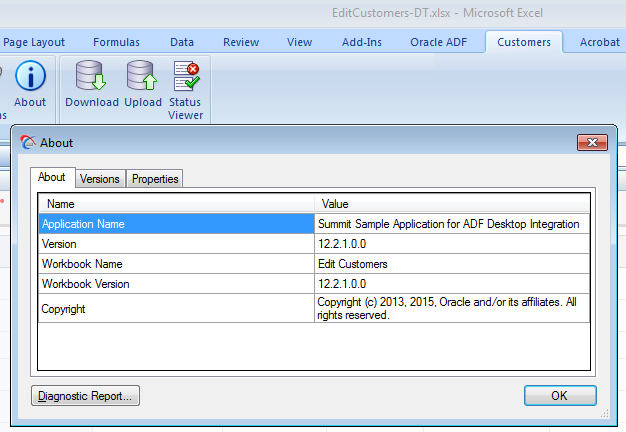Open the Acrobat ribbon tab
Image resolution: width=626 pixels, height=432 pixels.
tap(600, 42)
